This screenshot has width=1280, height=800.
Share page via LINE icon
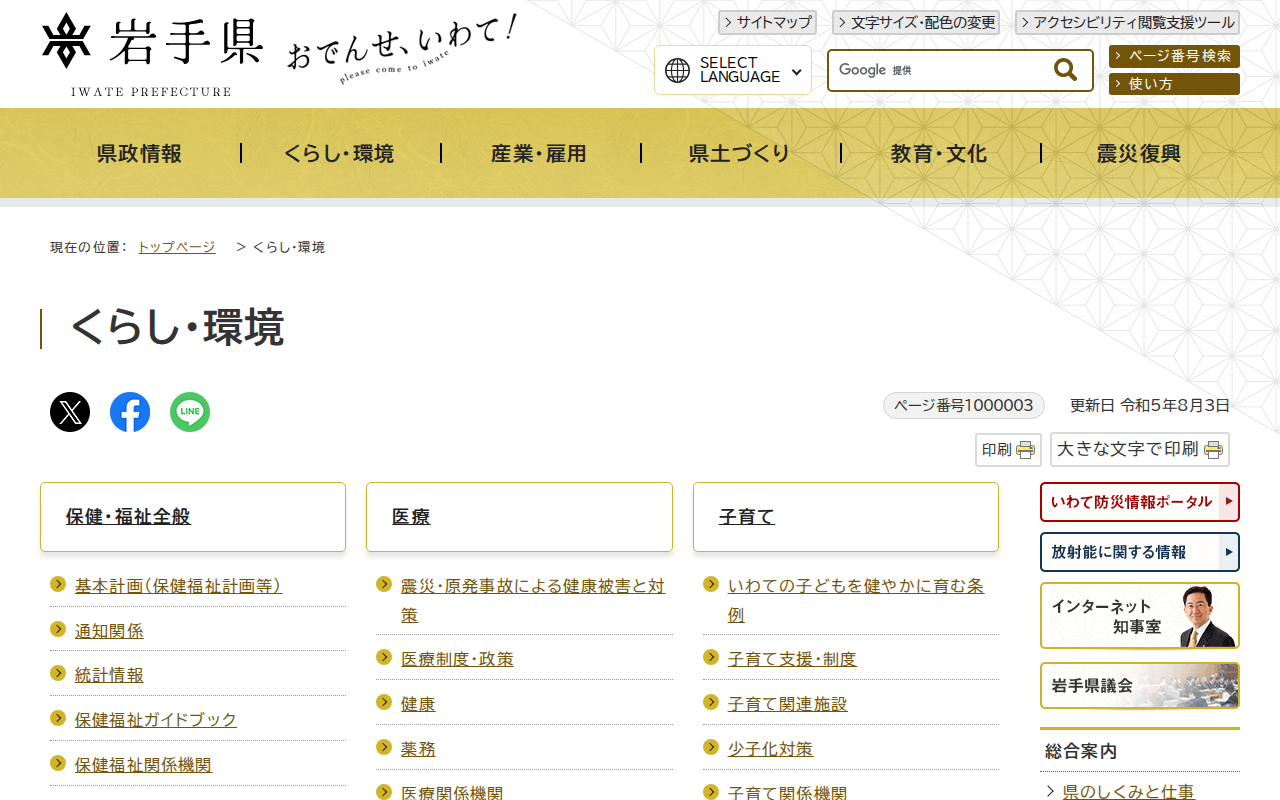tap(190, 412)
